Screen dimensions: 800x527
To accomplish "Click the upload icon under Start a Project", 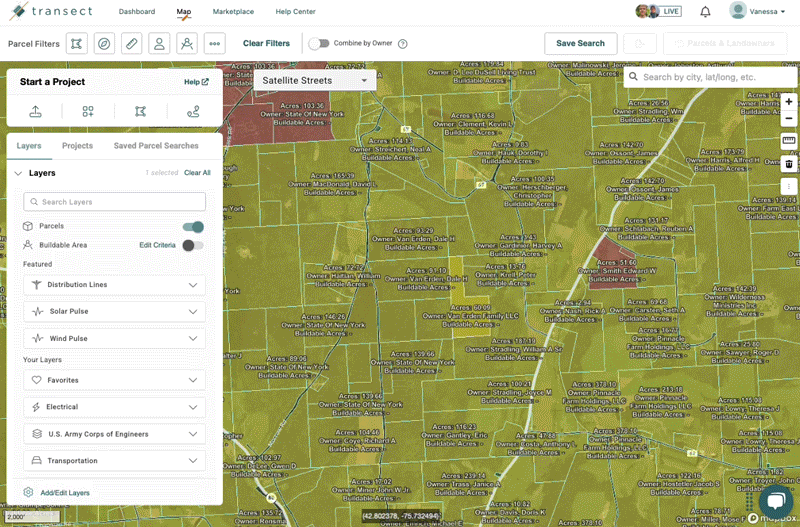I will [x=36, y=112].
